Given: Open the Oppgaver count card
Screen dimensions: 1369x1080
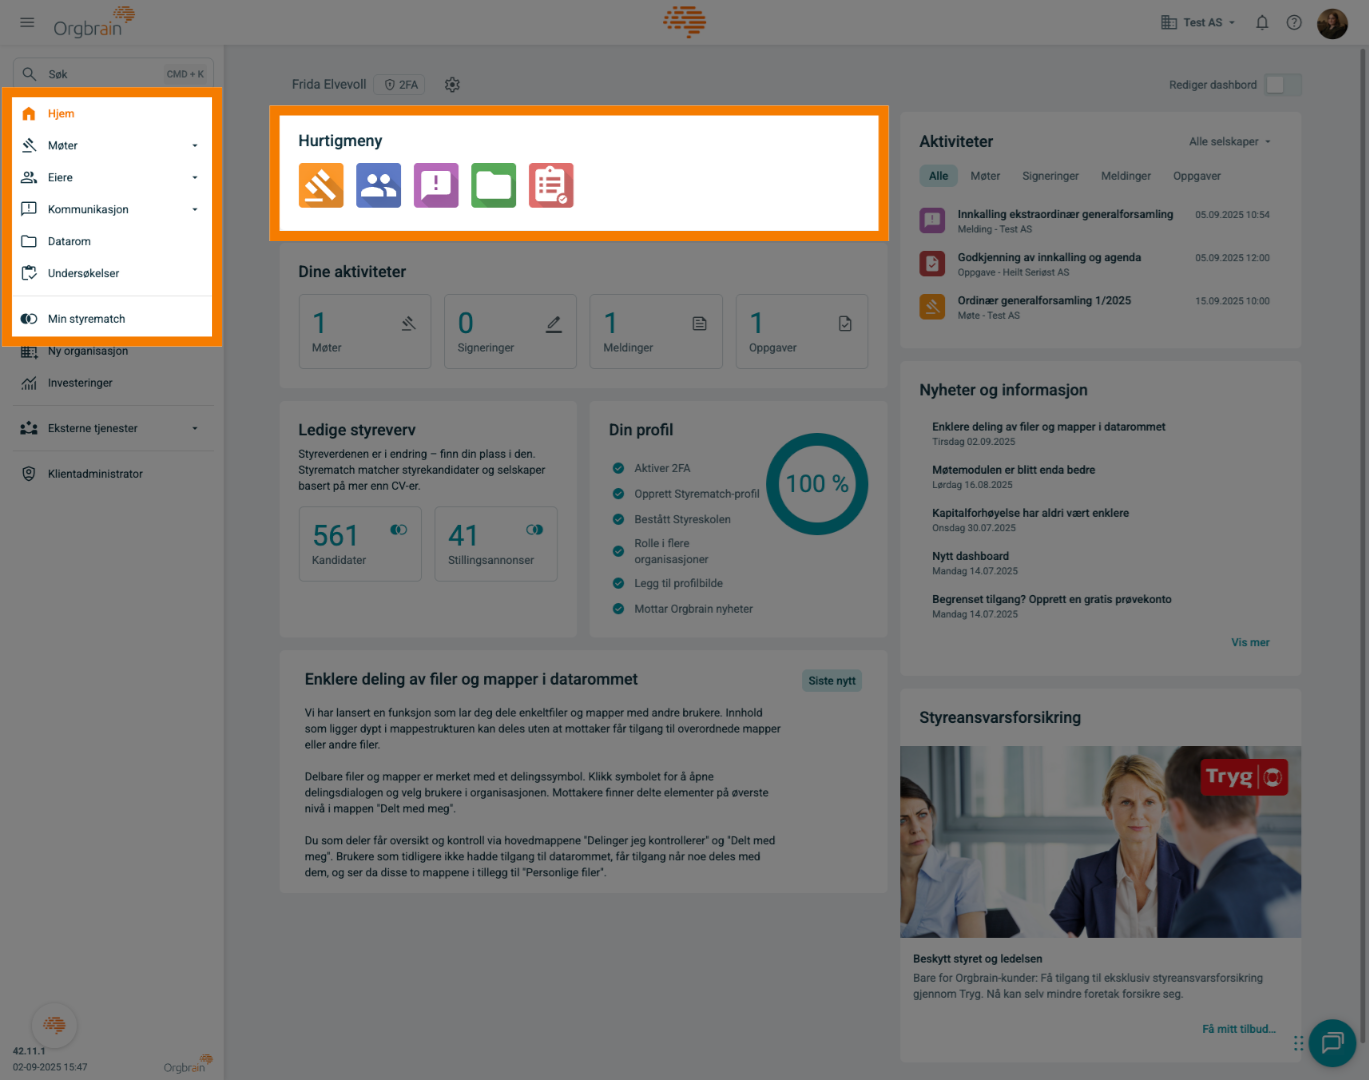Looking at the screenshot, I should click(x=802, y=331).
